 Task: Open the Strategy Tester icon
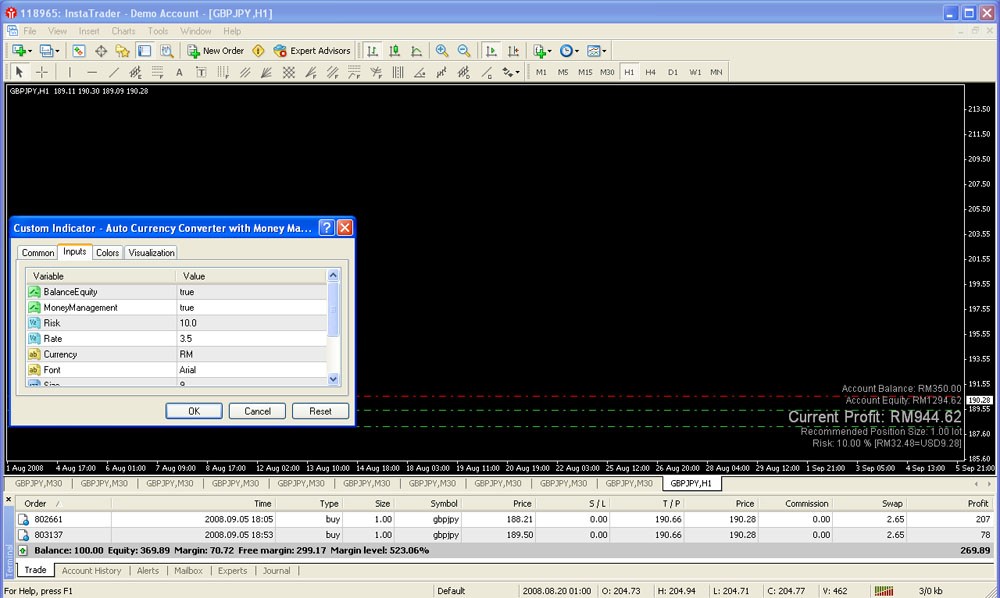pyautogui.click(x=166, y=51)
